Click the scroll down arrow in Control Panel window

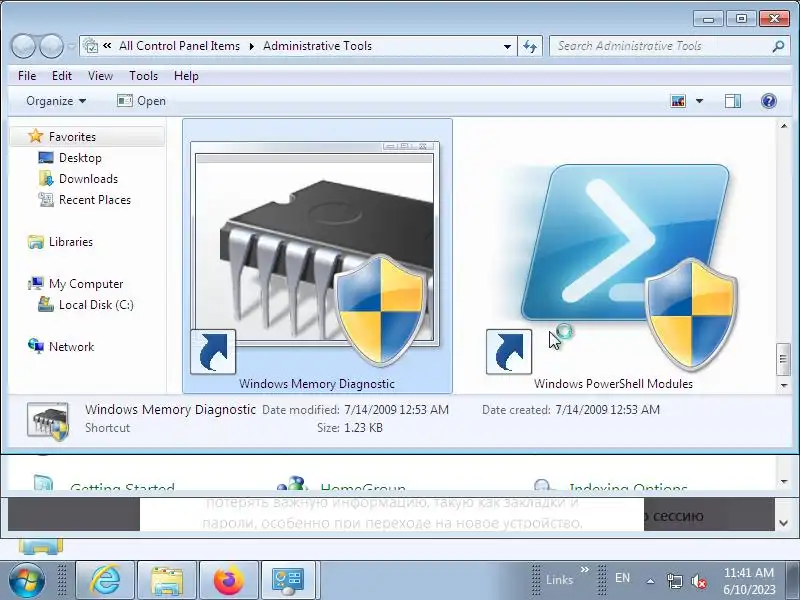pyautogui.click(x=784, y=482)
